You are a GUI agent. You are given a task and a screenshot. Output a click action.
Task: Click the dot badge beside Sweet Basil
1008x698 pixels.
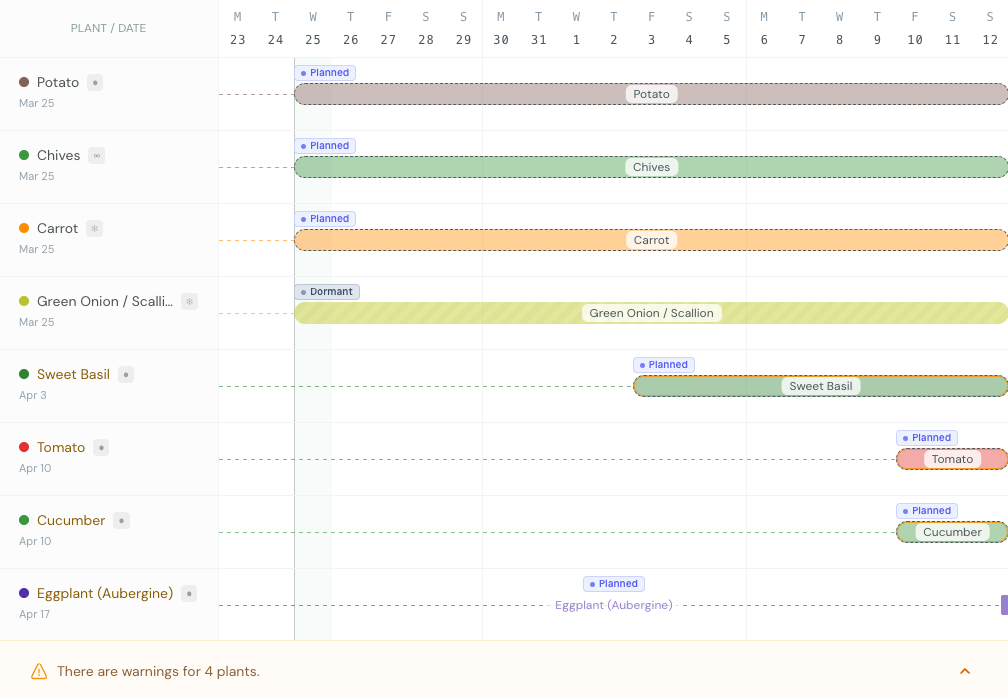pos(126,375)
